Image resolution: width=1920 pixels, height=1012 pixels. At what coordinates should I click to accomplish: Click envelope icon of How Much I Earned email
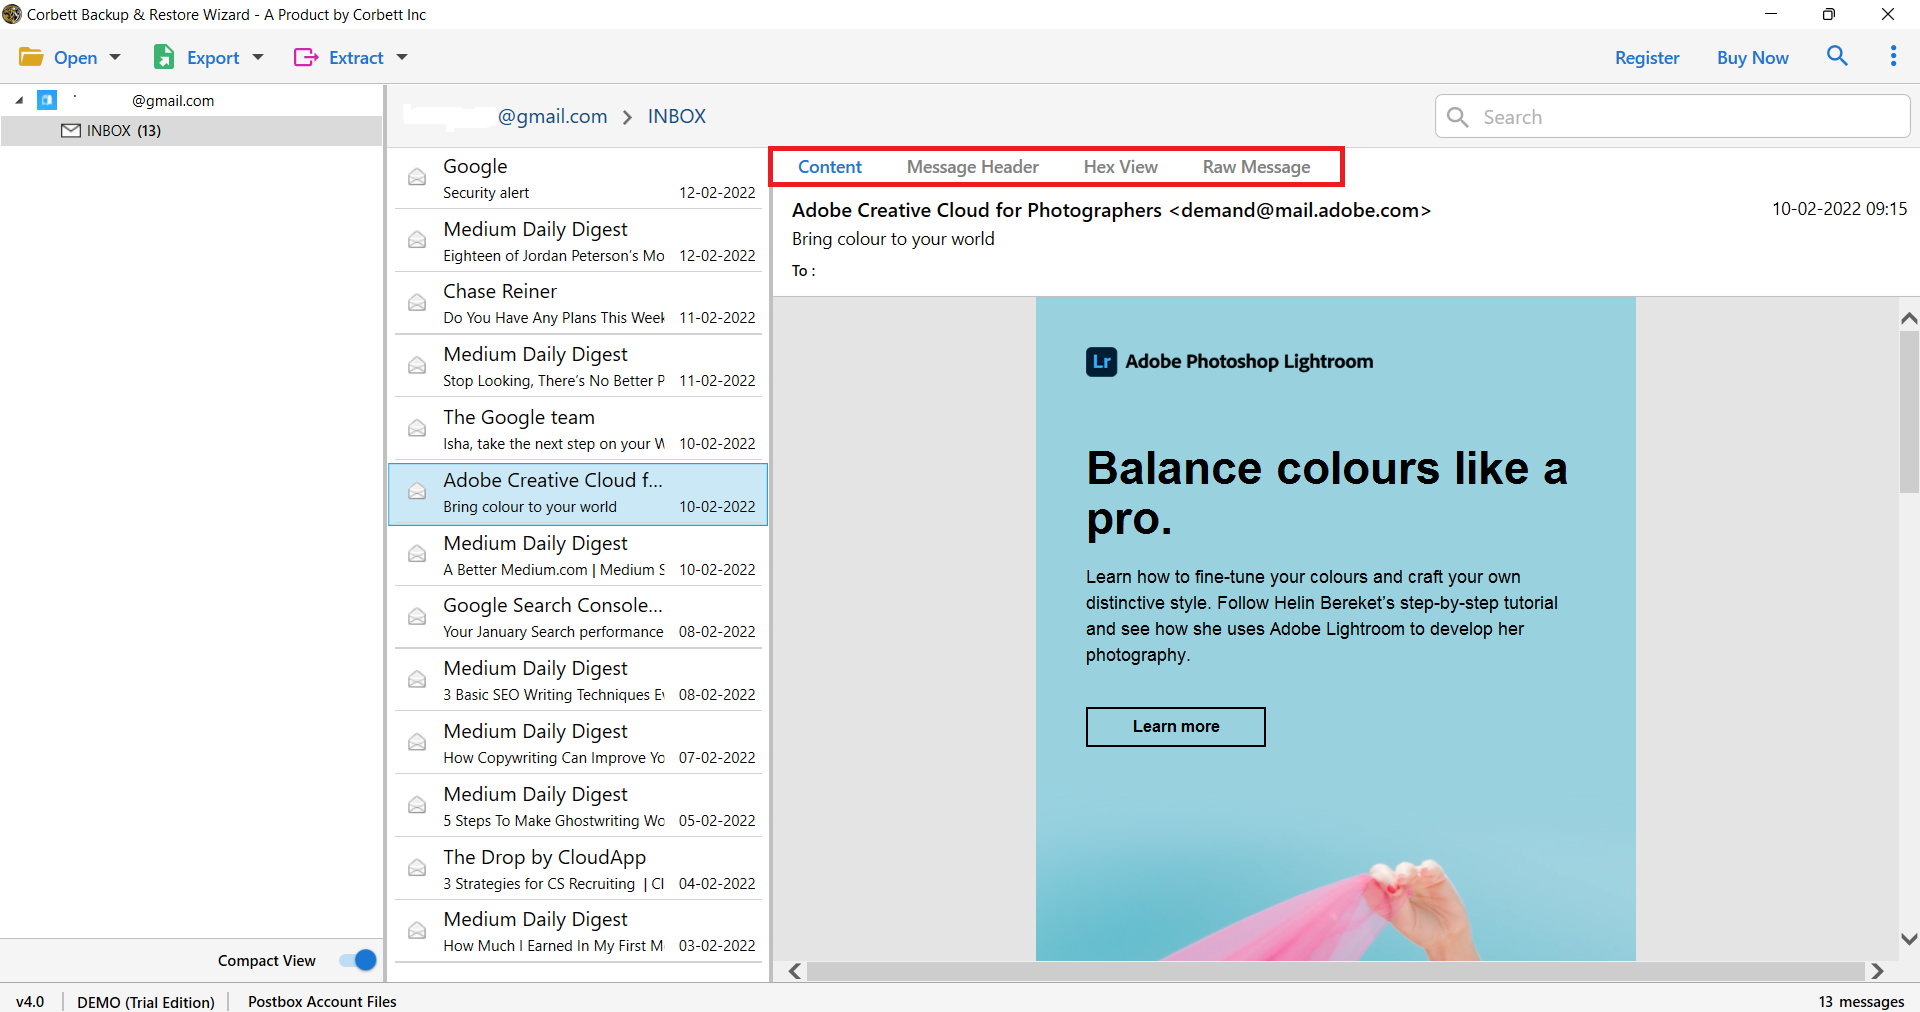pyautogui.click(x=417, y=930)
